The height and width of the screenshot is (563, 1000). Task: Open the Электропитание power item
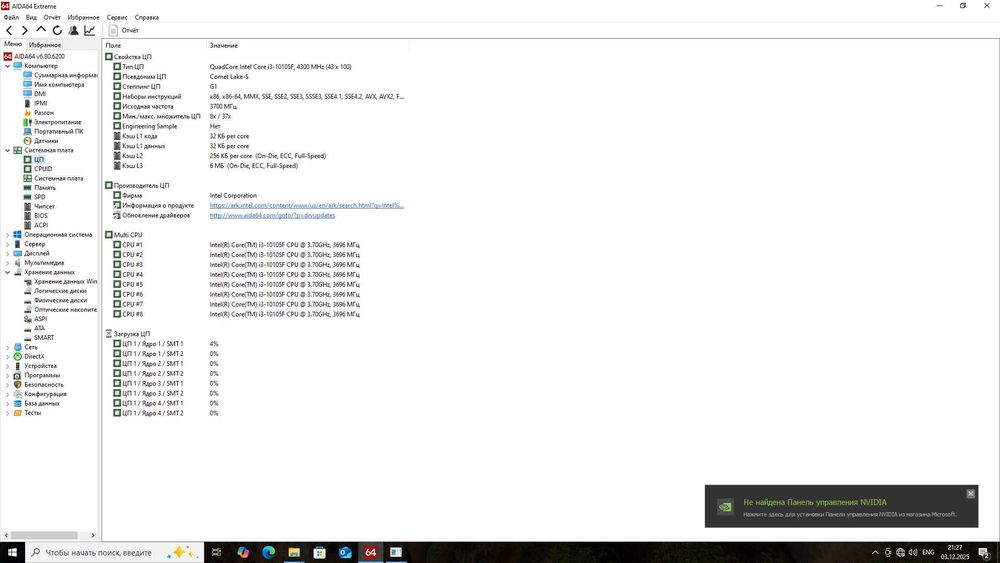(52, 122)
